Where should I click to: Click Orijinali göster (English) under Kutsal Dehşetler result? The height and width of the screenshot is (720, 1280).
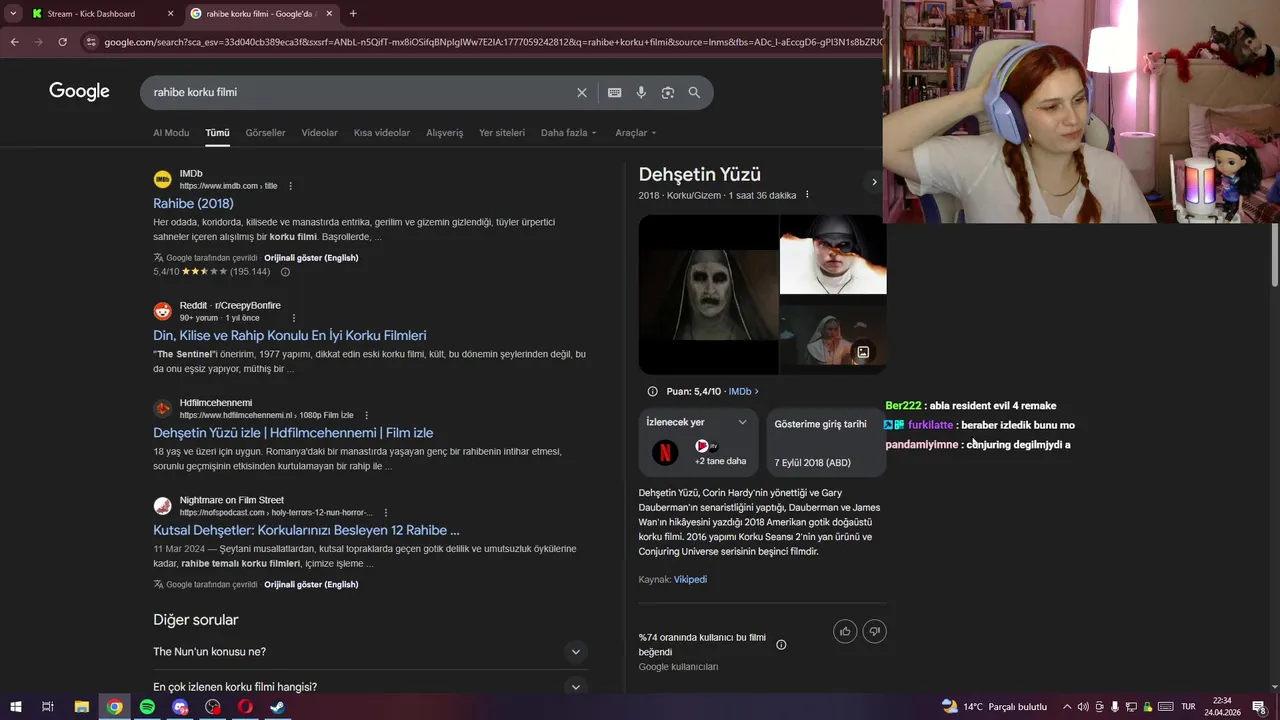[x=311, y=585]
